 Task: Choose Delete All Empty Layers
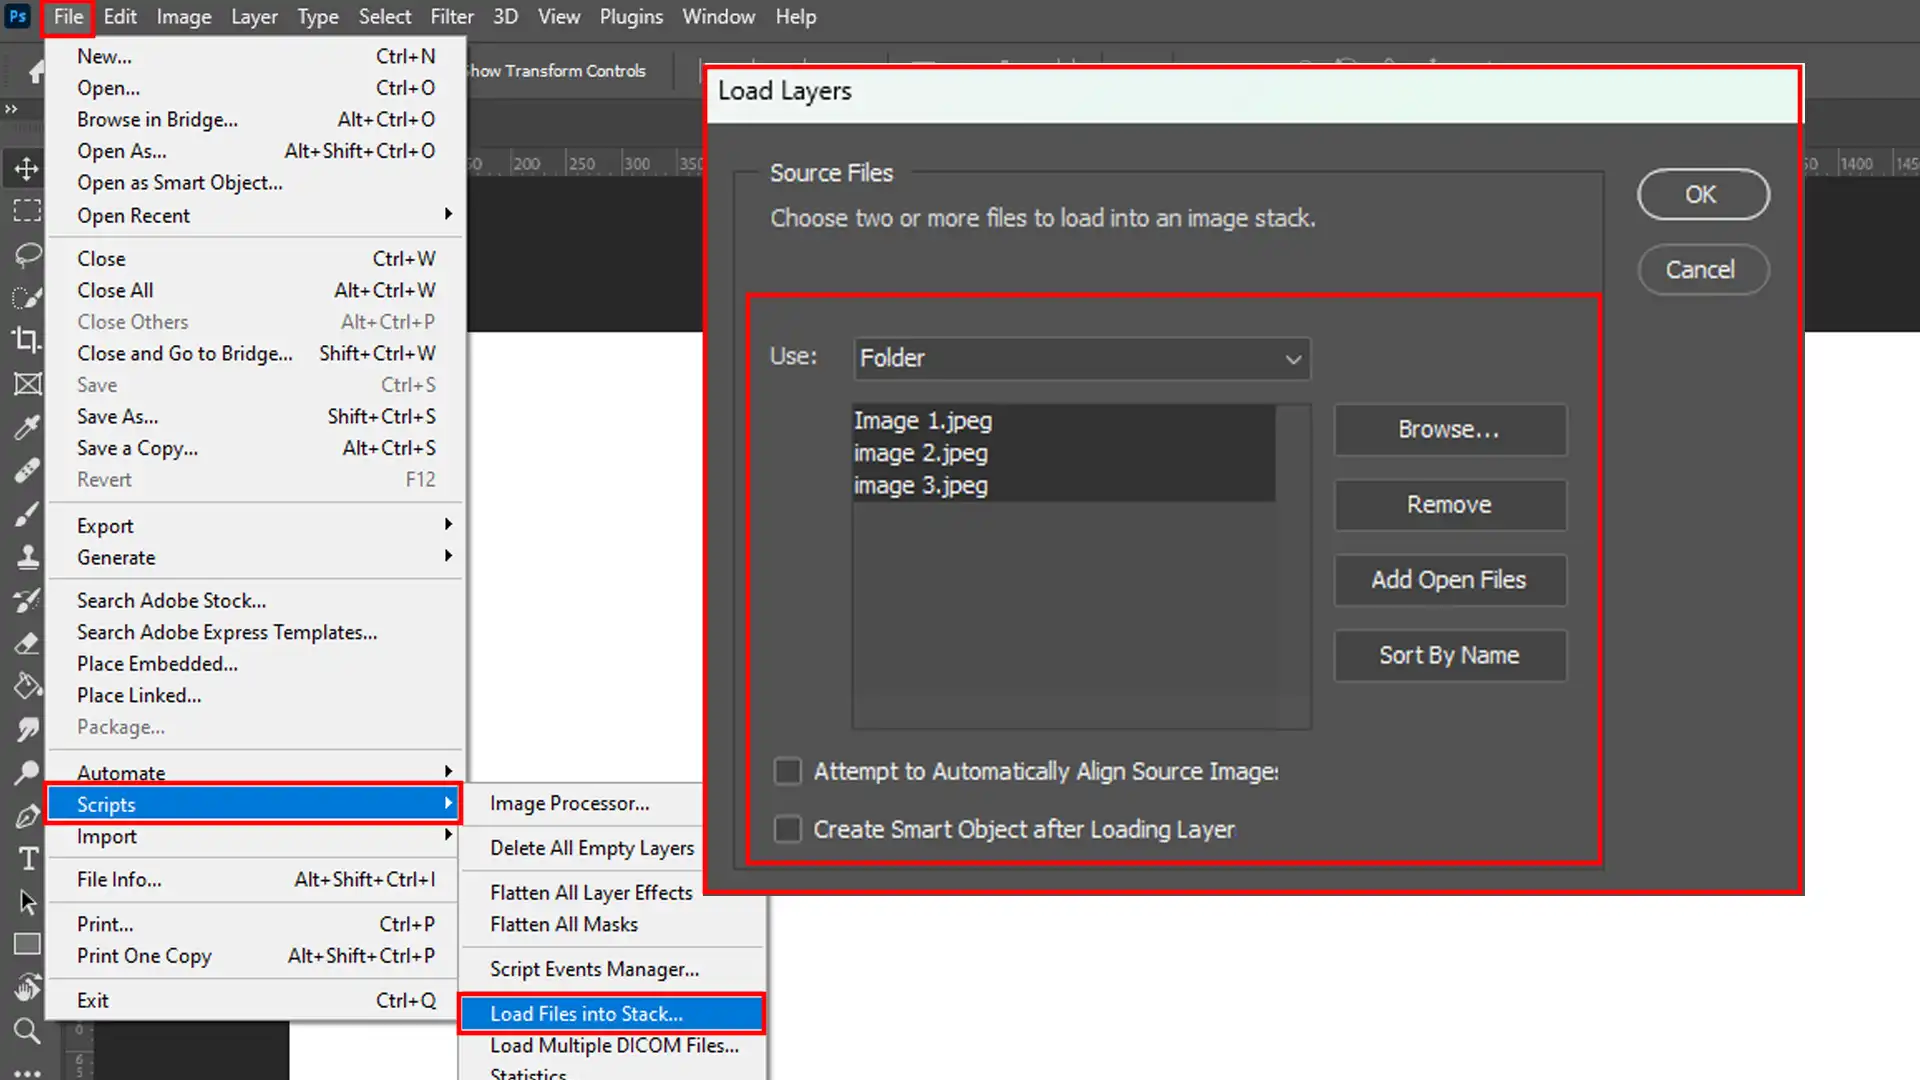(x=592, y=848)
